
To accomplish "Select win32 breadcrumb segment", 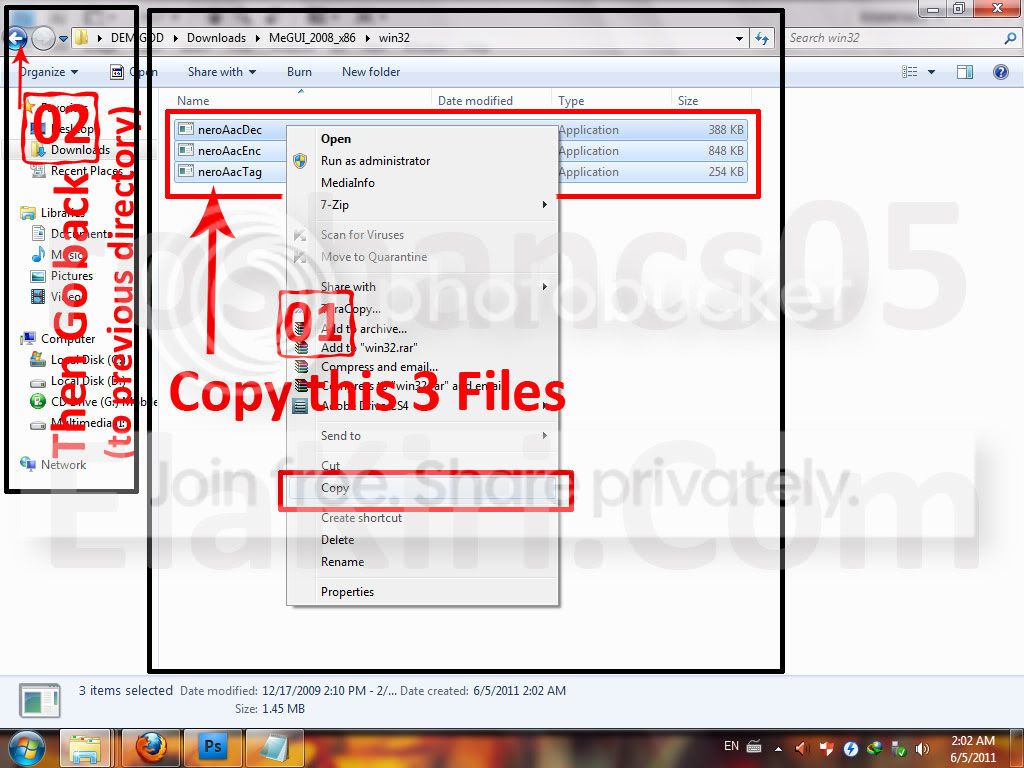I will [x=394, y=38].
